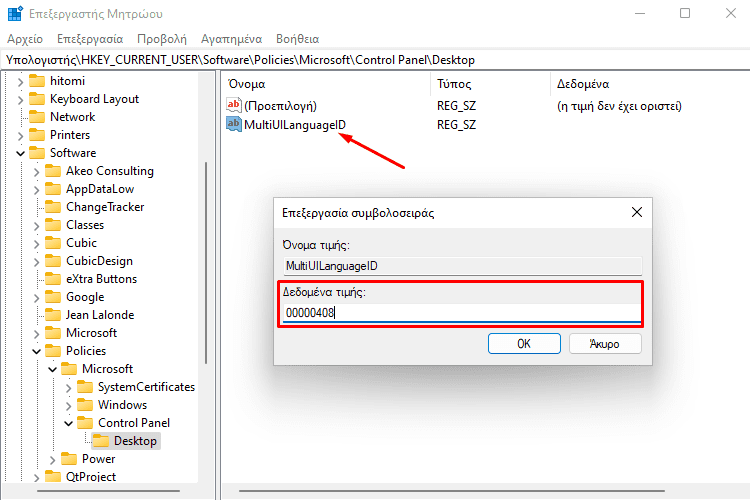Expand the Cubic key
The image size is (750, 500).
pyautogui.click(x=36, y=244)
